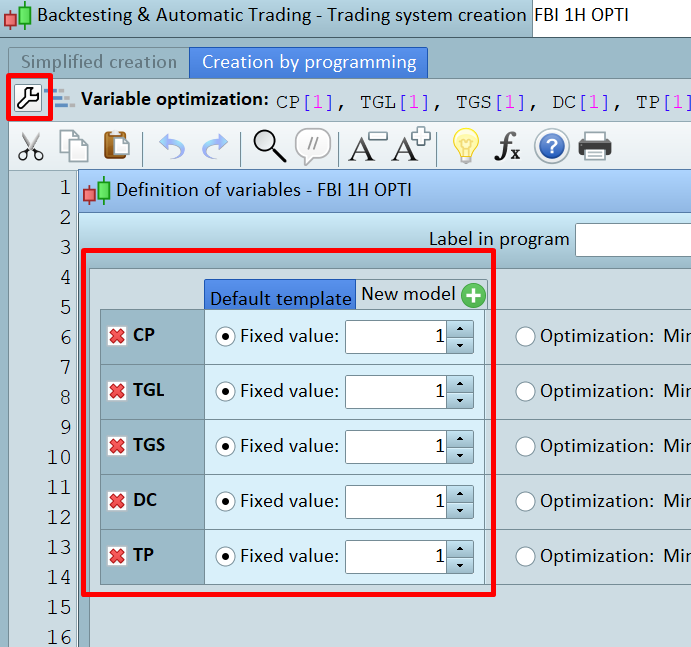The image size is (691, 647).
Task: Click TGL fixed value field
Action: (x=396, y=392)
